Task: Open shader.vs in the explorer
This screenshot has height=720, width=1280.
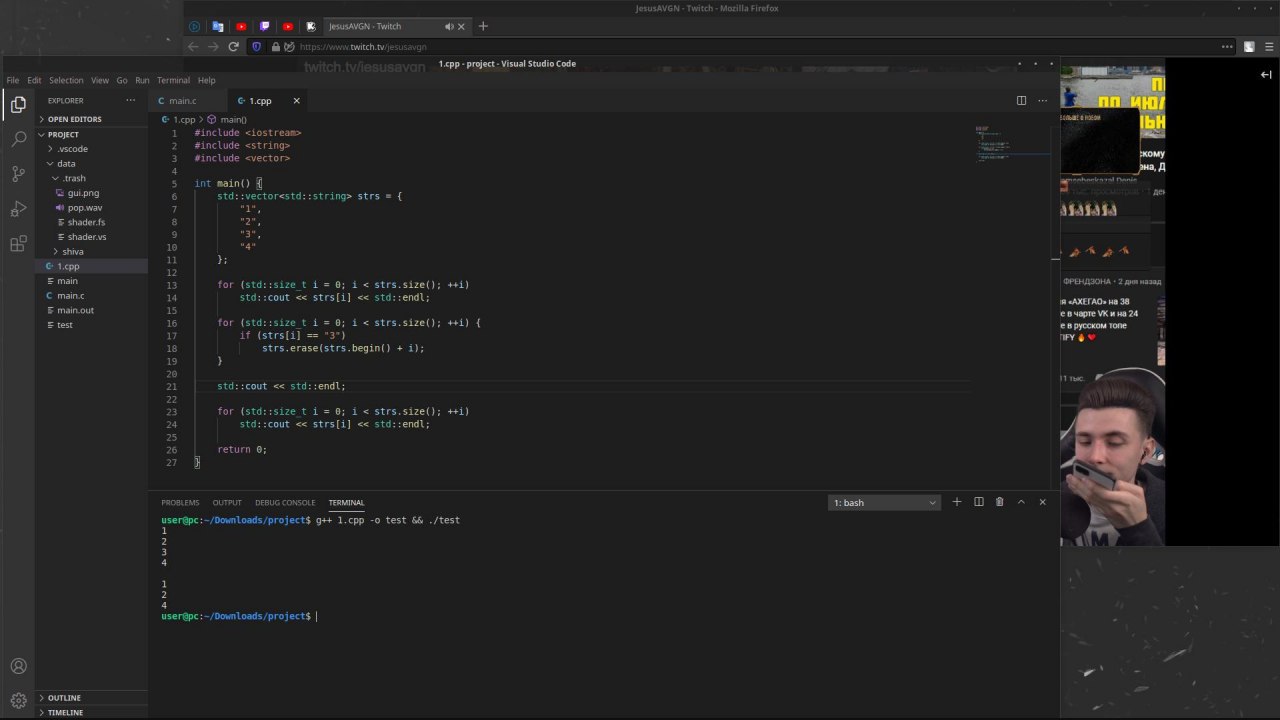Action: coord(92,237)
